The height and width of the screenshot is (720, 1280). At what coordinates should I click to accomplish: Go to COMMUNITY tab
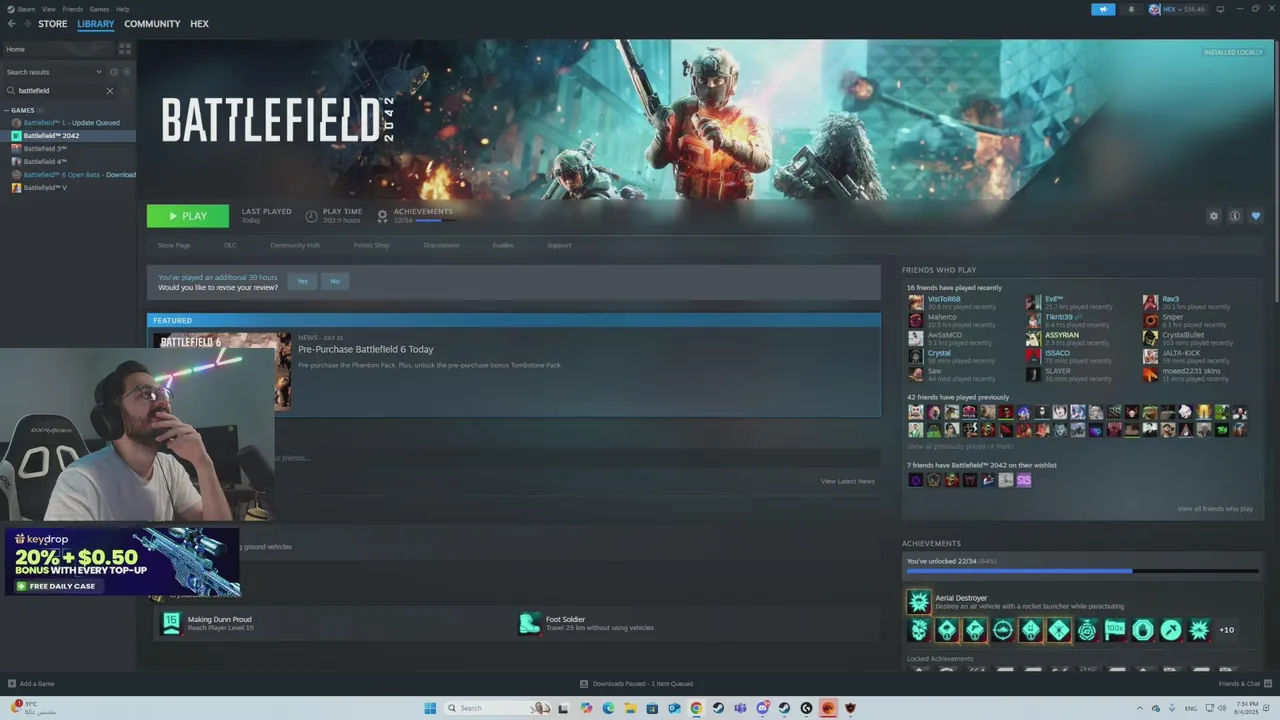pos(152,24)
